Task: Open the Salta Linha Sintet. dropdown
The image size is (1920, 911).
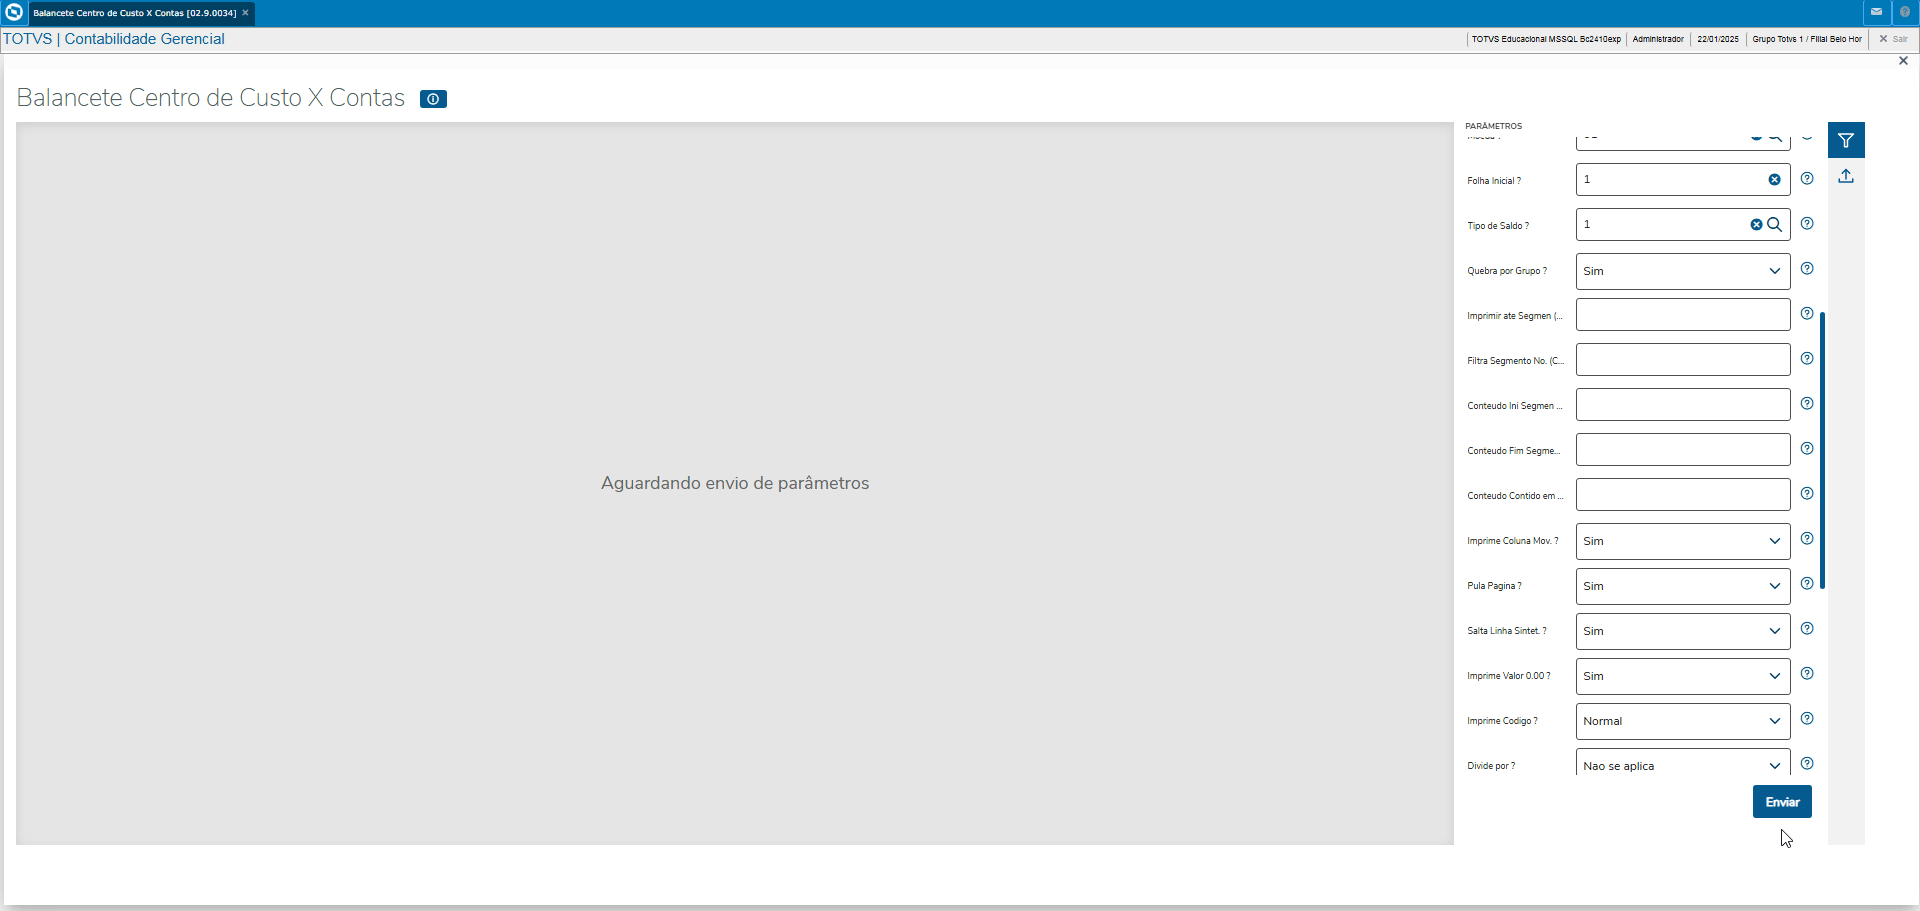Action: 1683,631
